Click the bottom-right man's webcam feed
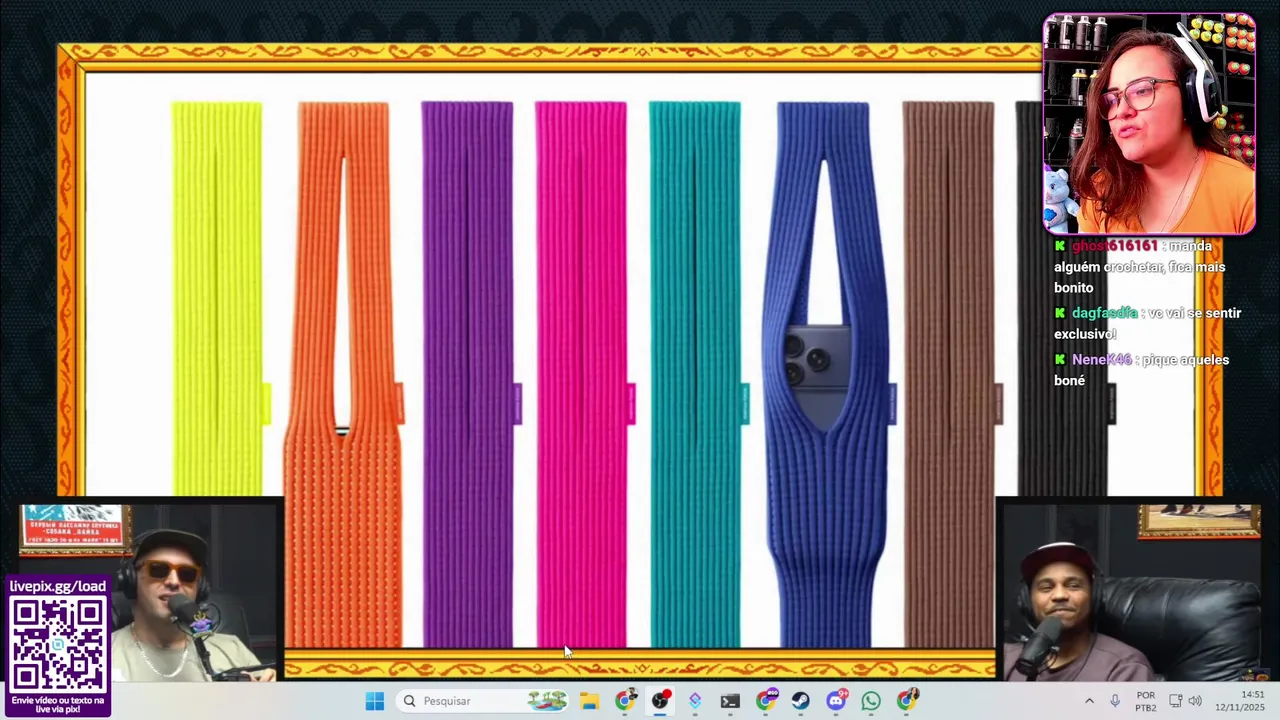Screen dimensions: 1280x720 pos(1130,593)
